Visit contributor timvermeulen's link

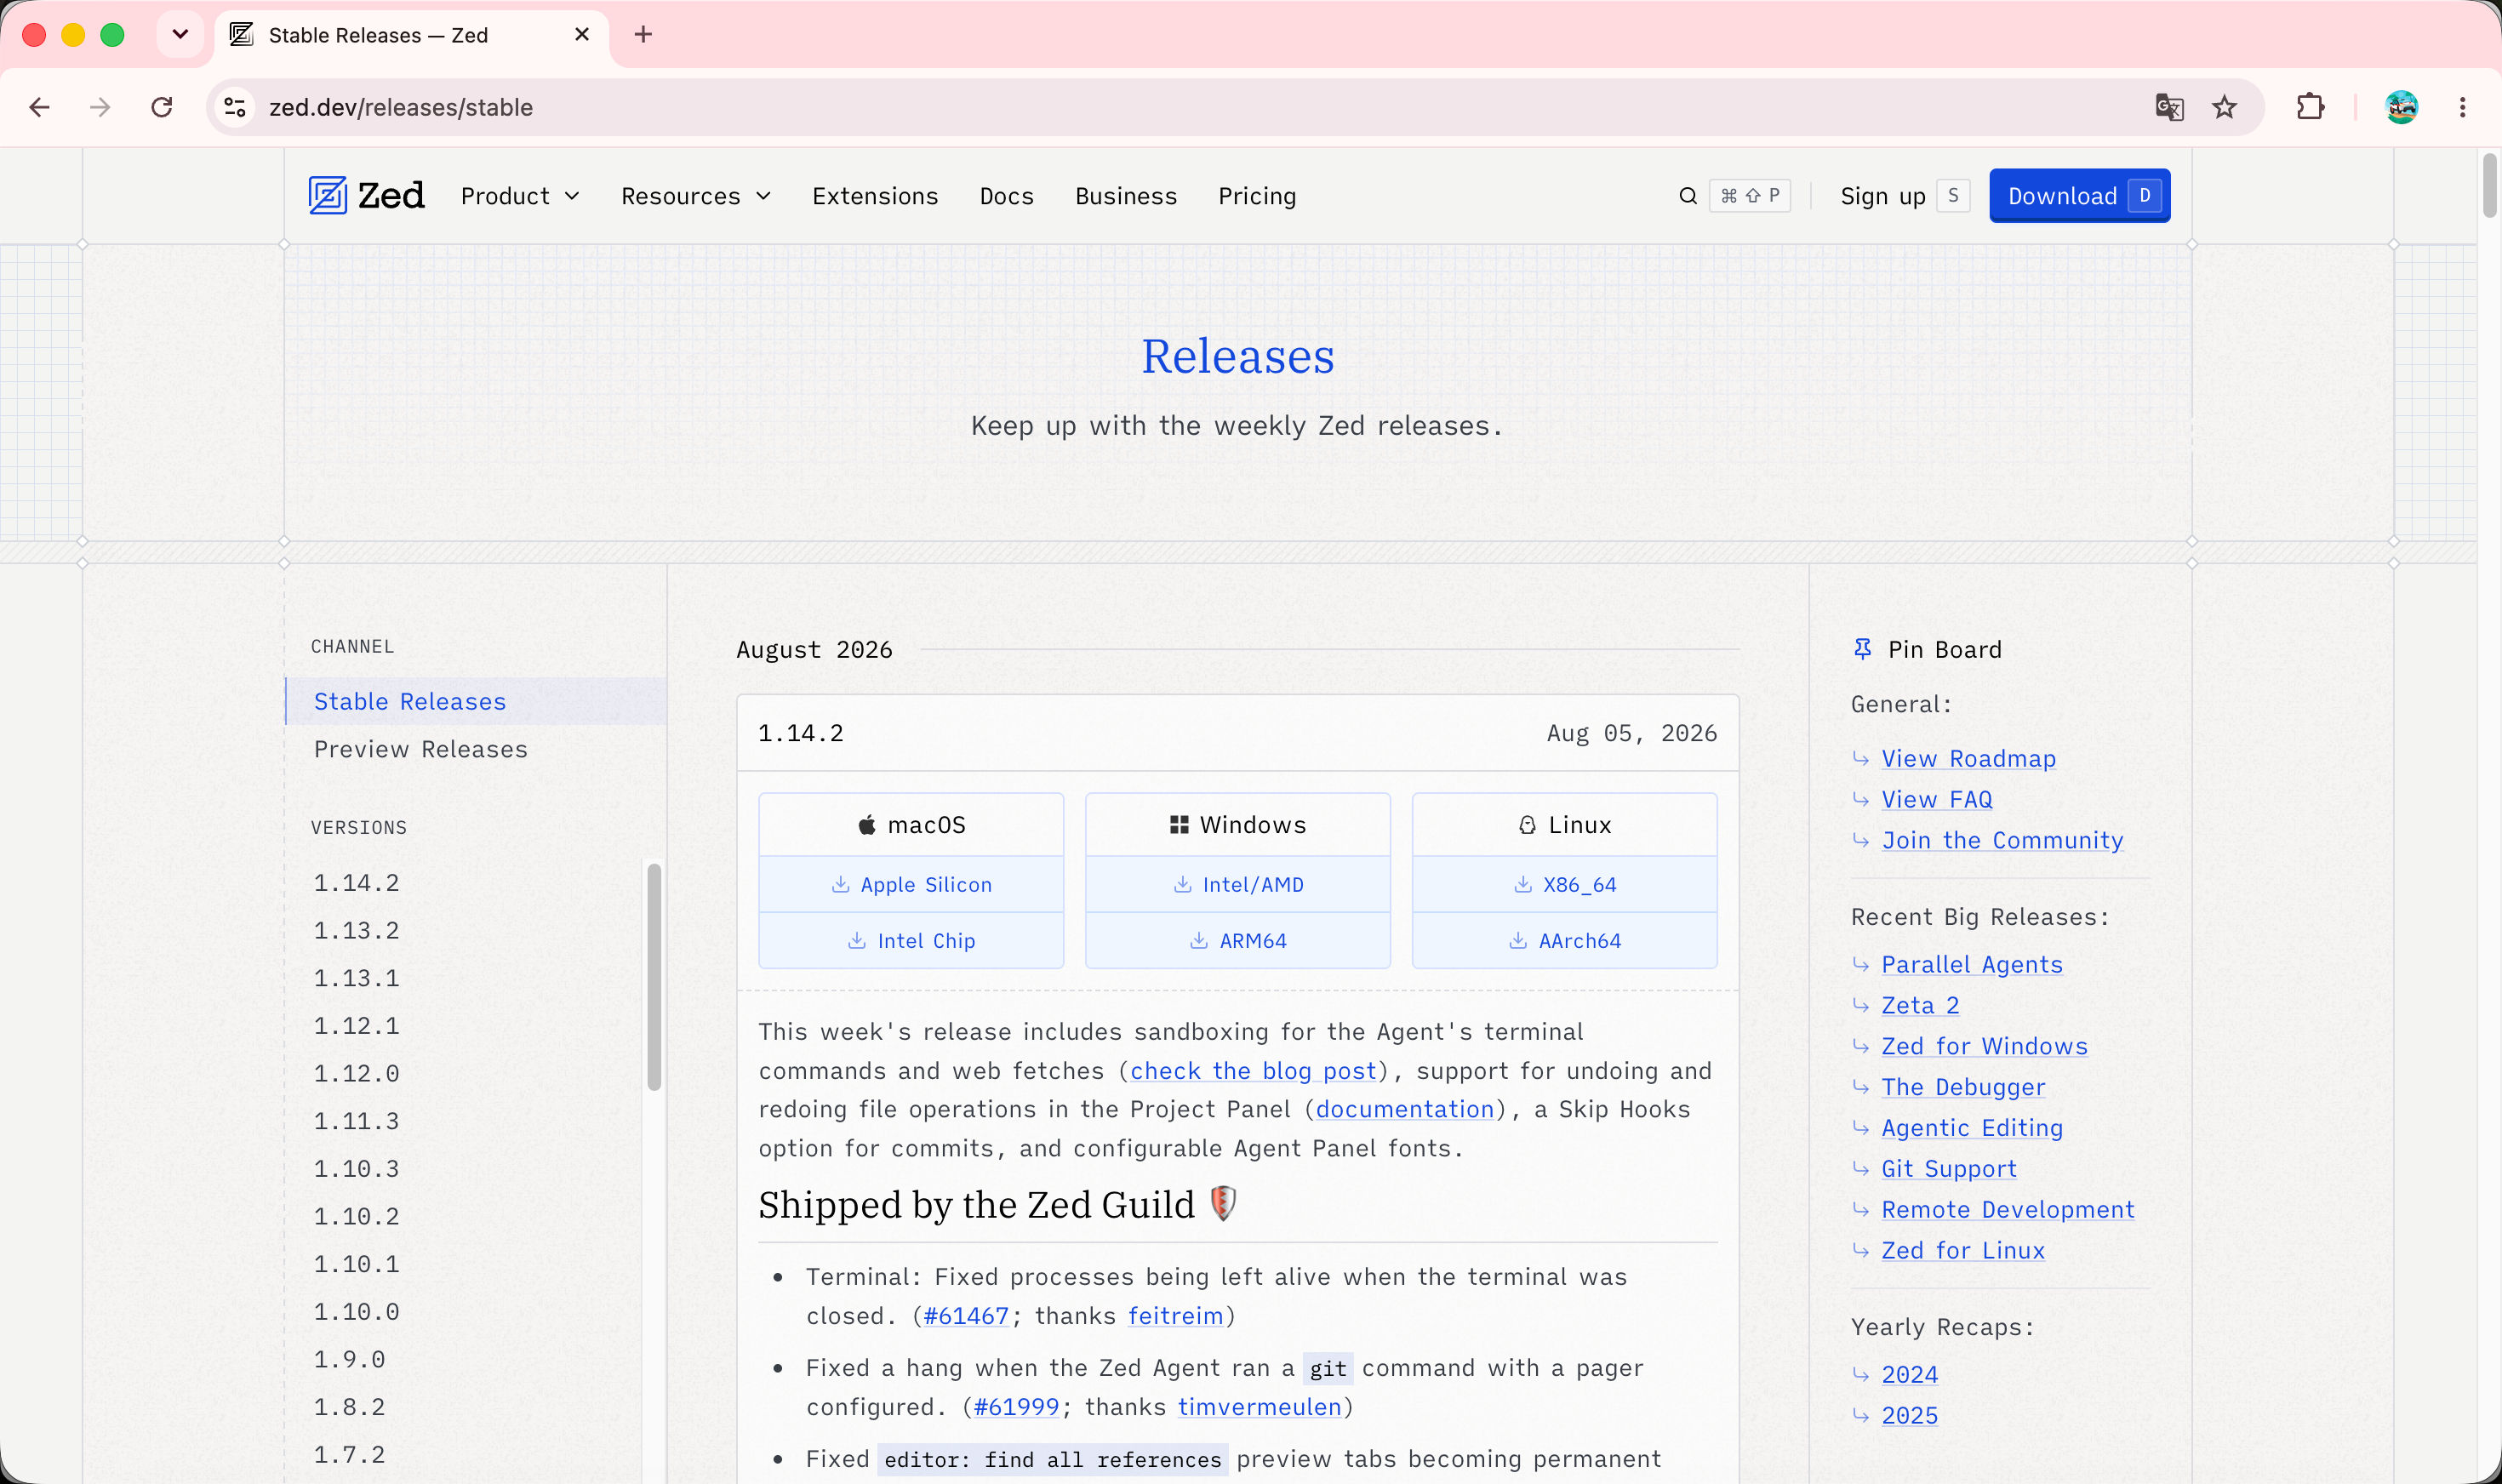[x=1260, y=1407]
